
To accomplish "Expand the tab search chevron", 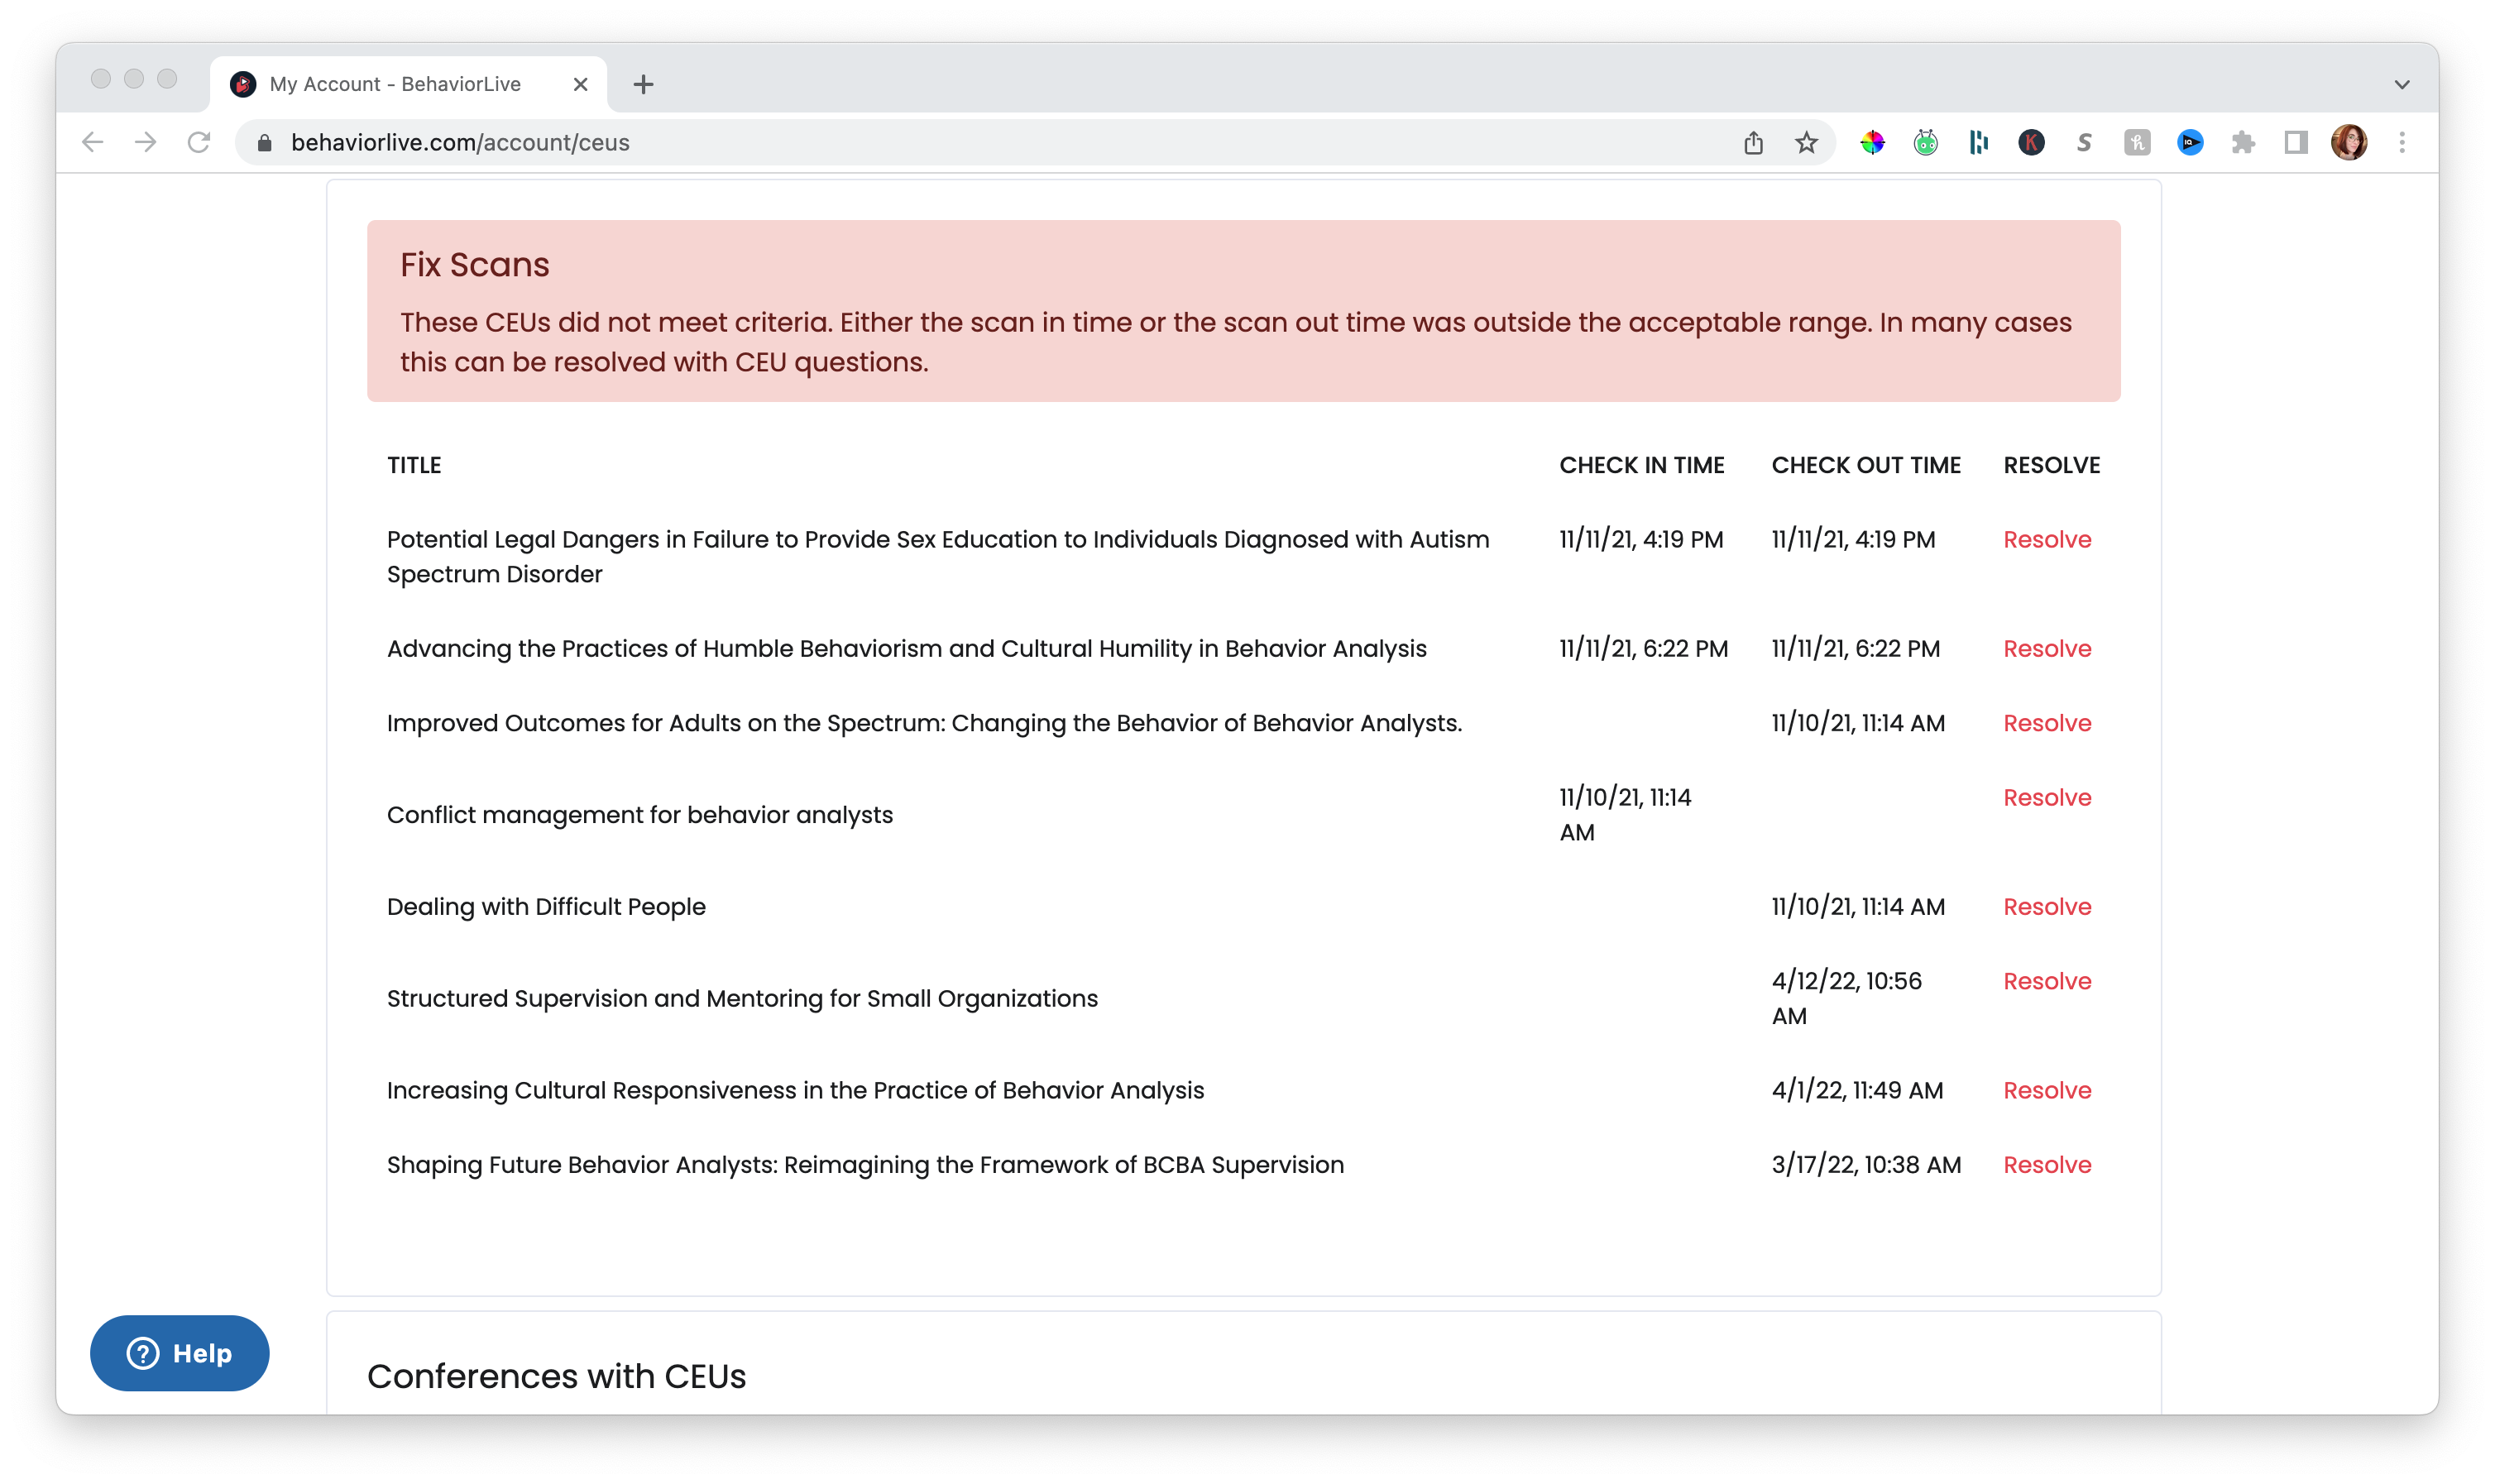I will pyautogui.click(x=2402, y=84).
